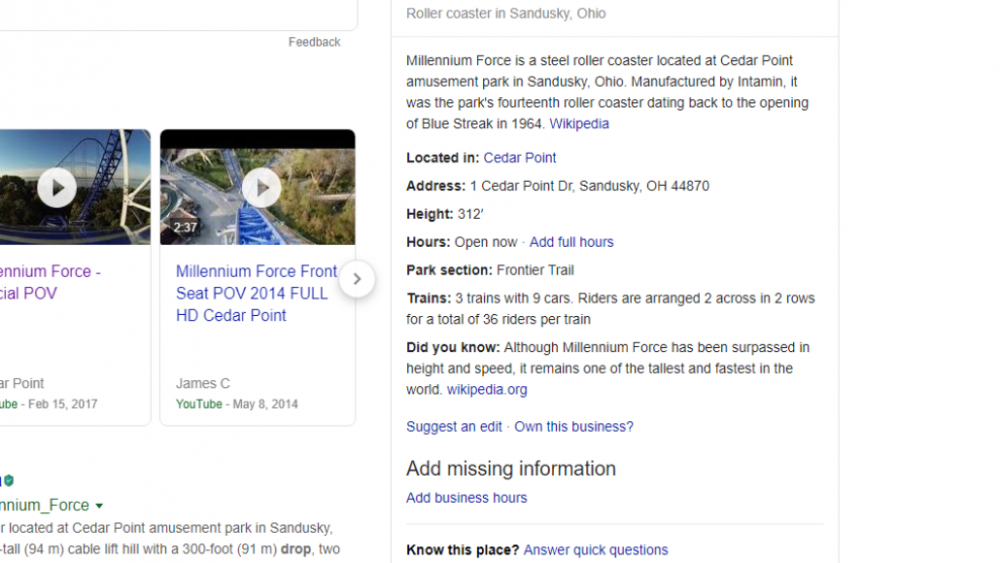Open the Wikipedia link in the description
Image resolution: width=1000 pixels, height=563 pixels.
click(579, 124)
